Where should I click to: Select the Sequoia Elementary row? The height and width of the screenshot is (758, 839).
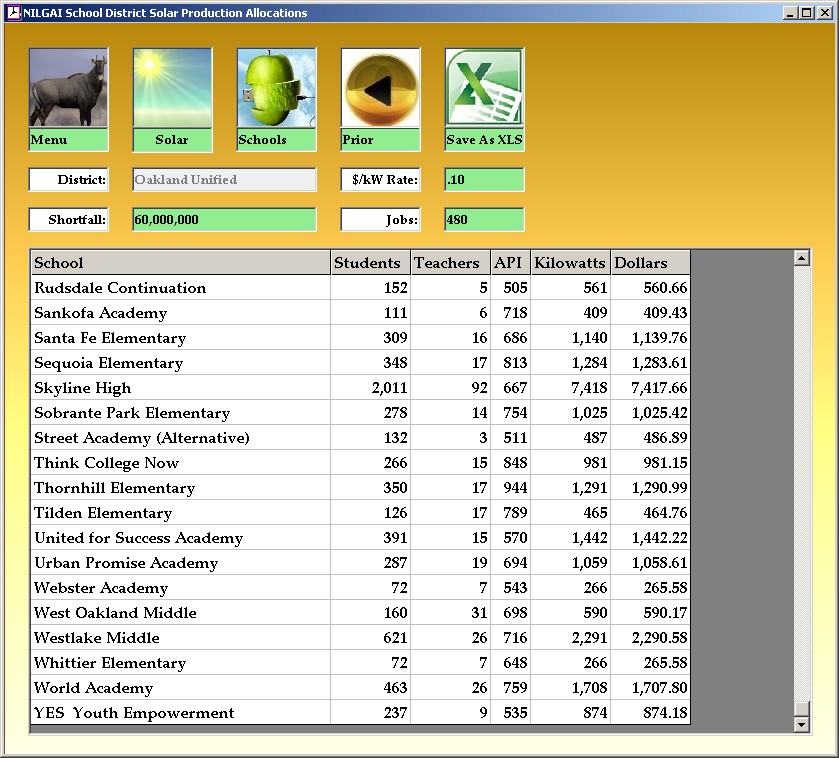361,363
